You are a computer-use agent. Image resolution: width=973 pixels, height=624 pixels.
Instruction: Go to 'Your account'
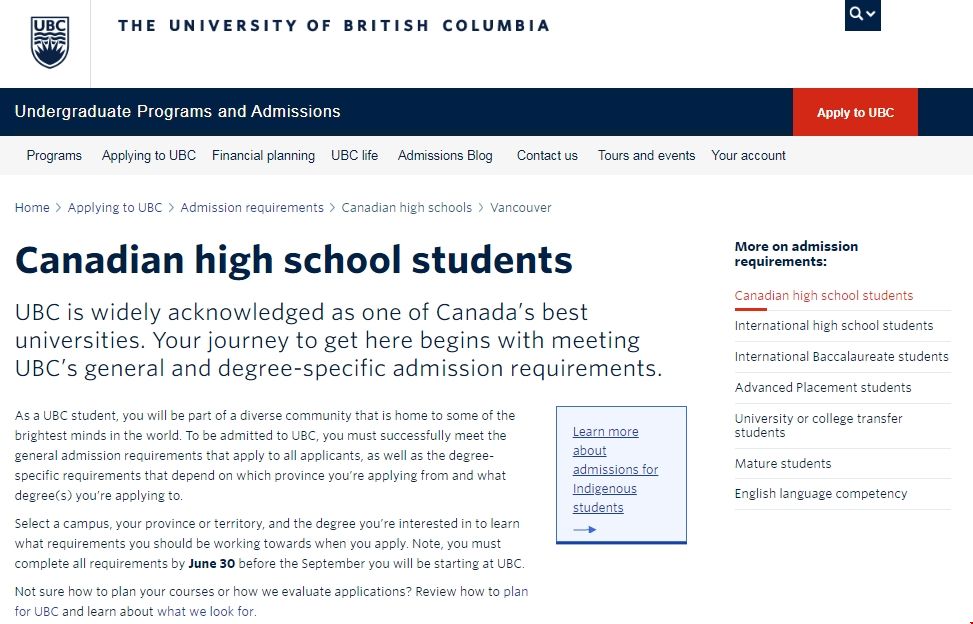[748, 155]
